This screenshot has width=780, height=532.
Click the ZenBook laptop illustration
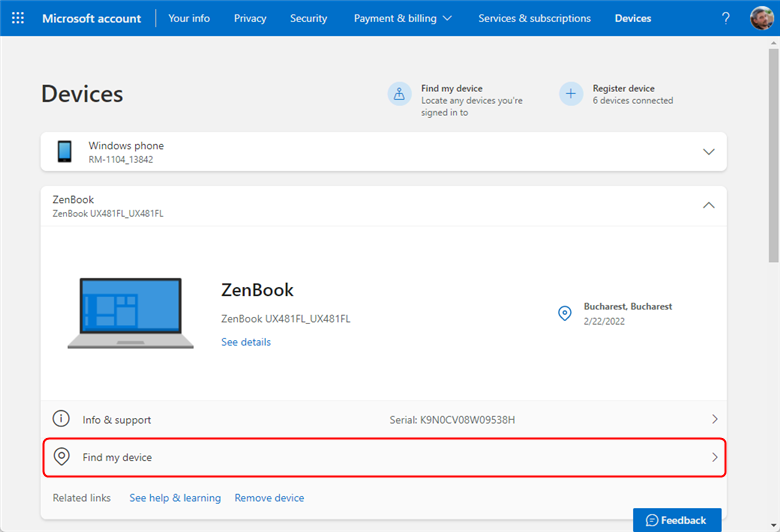(131, 313)
